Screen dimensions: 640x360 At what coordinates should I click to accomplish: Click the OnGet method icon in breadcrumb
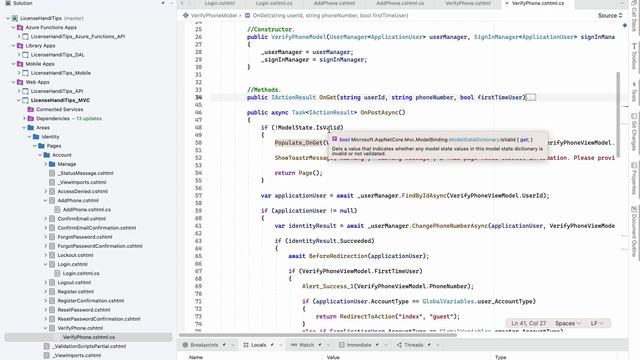(247, 16)
